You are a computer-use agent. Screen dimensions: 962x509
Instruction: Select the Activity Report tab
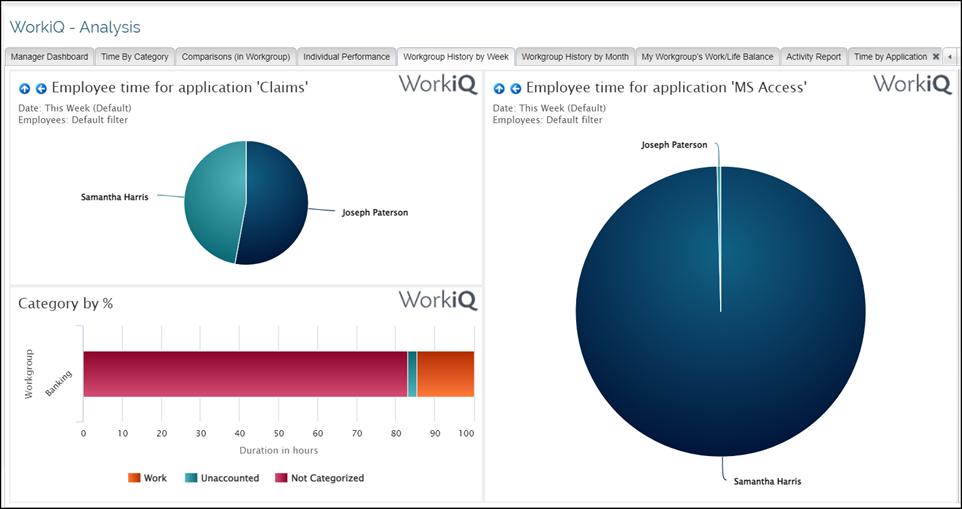(813, 57)
